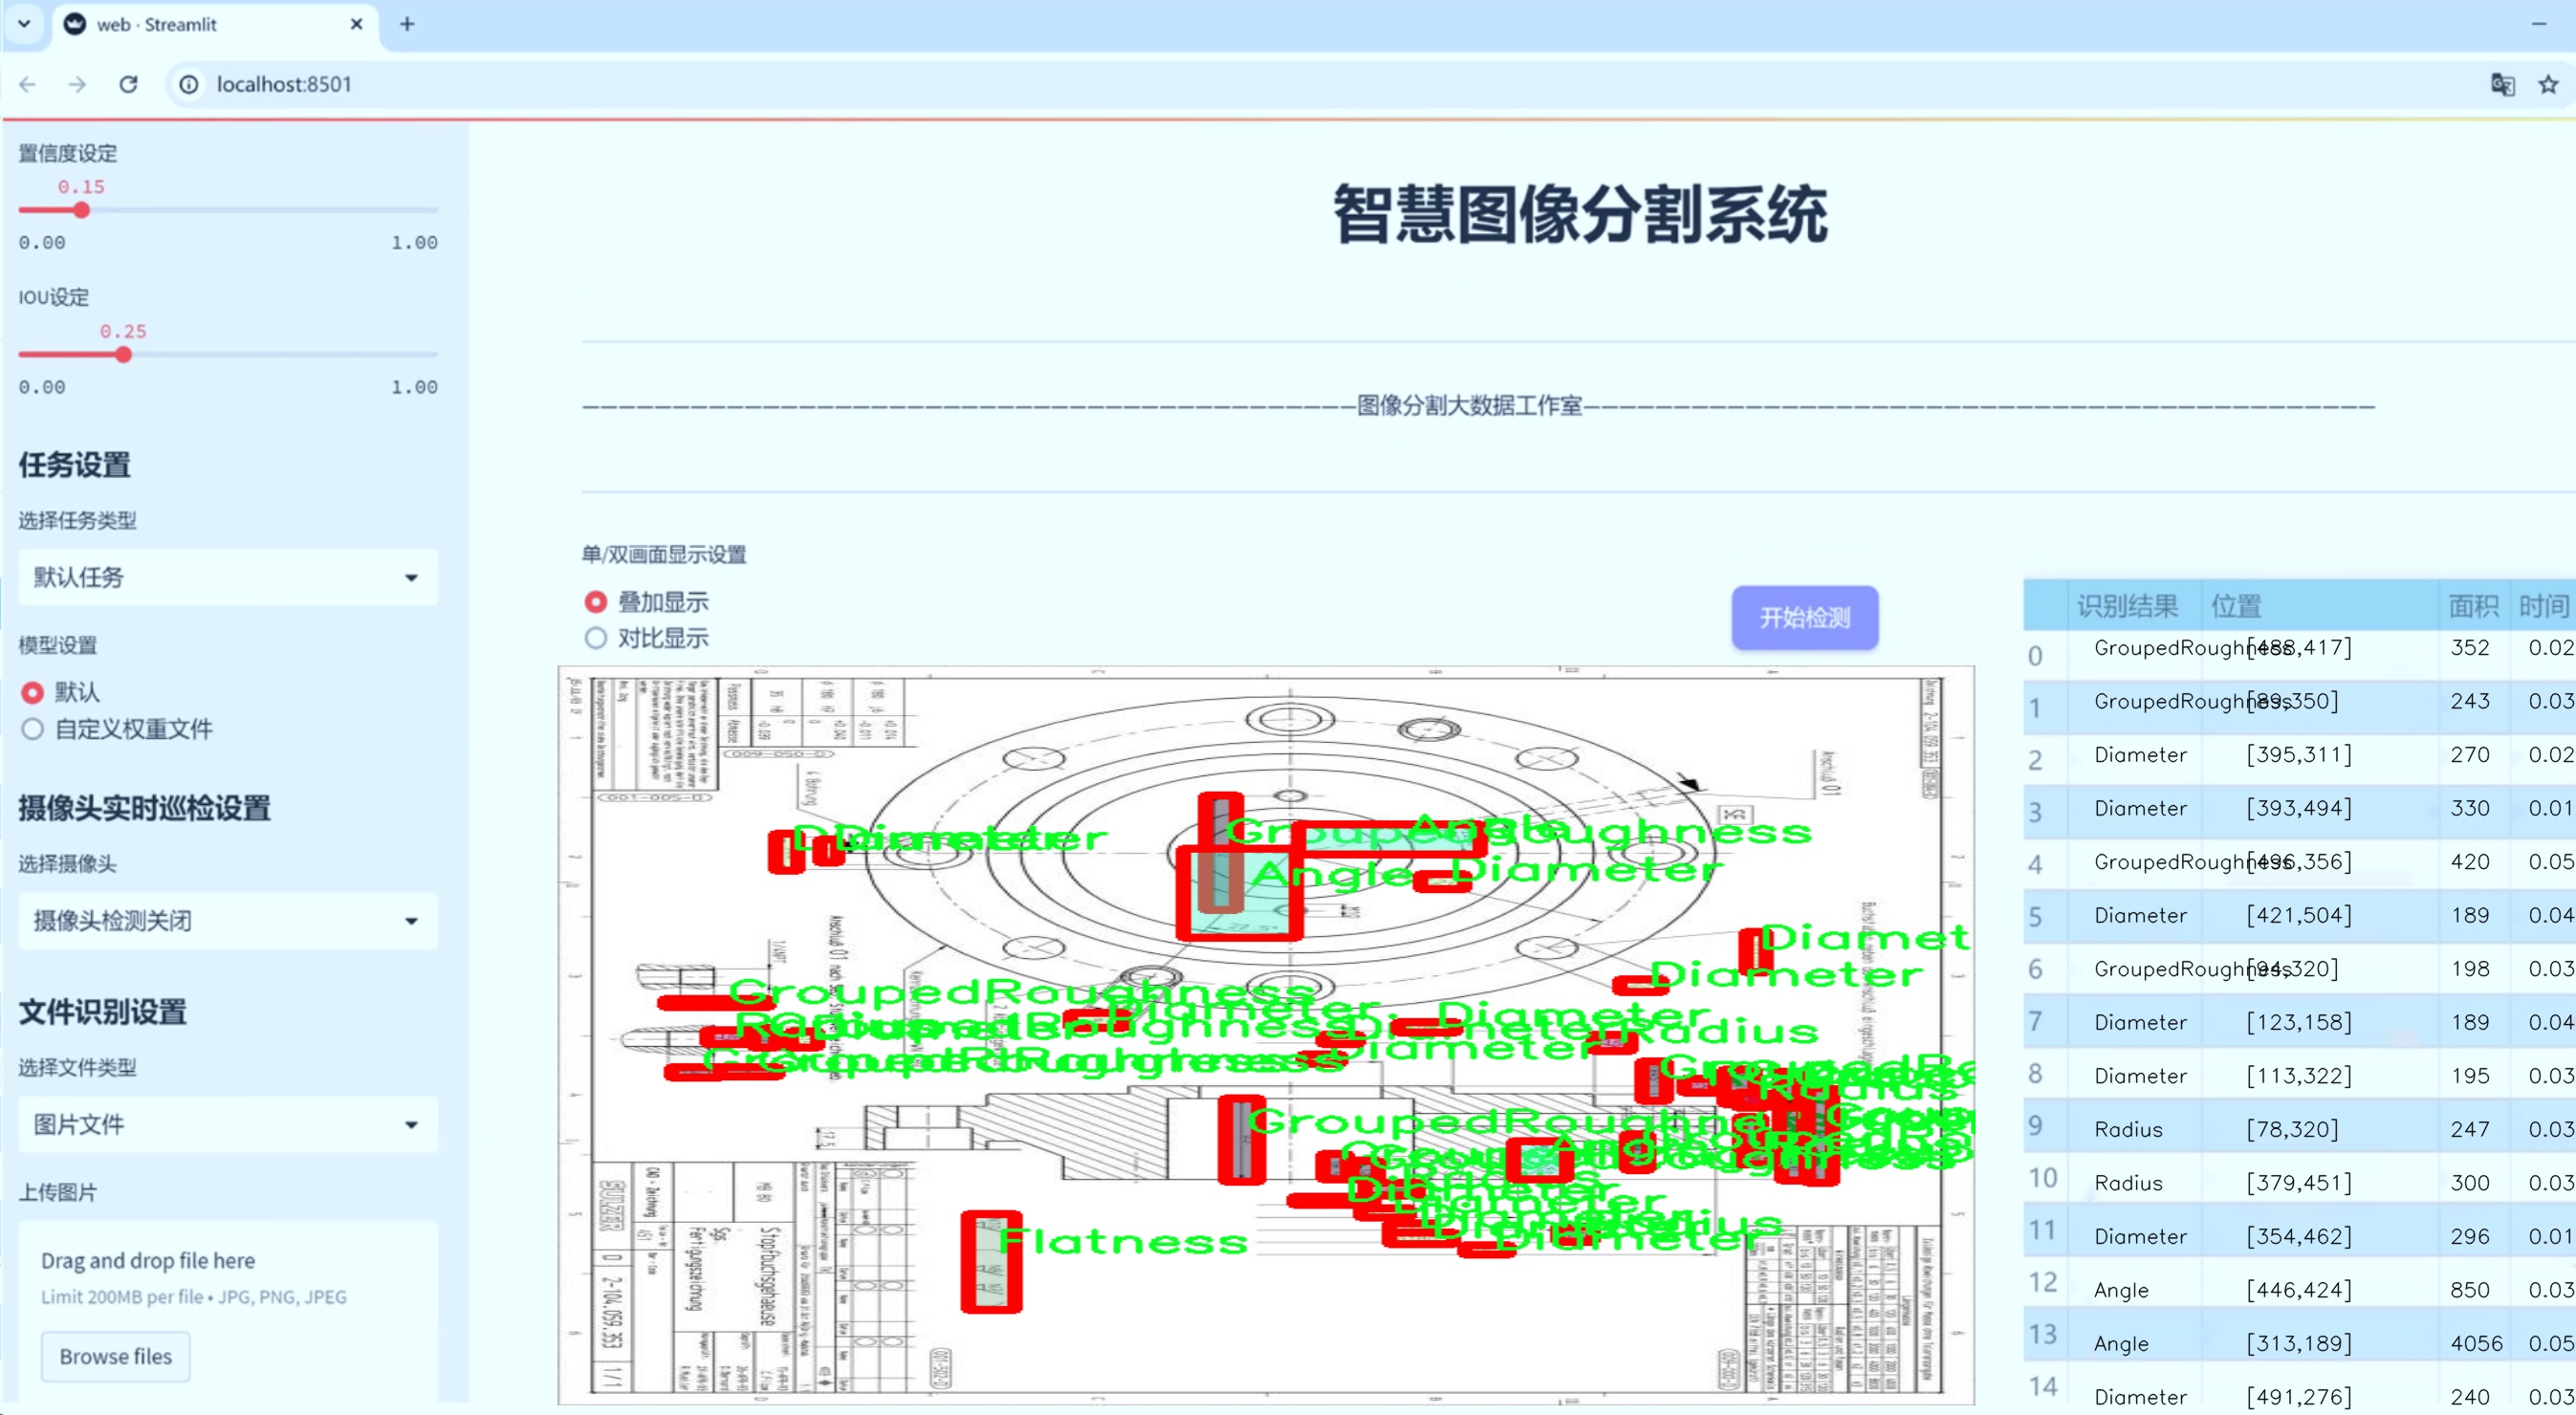
Task: Open the tab search chevron
Action: [24, 24]
